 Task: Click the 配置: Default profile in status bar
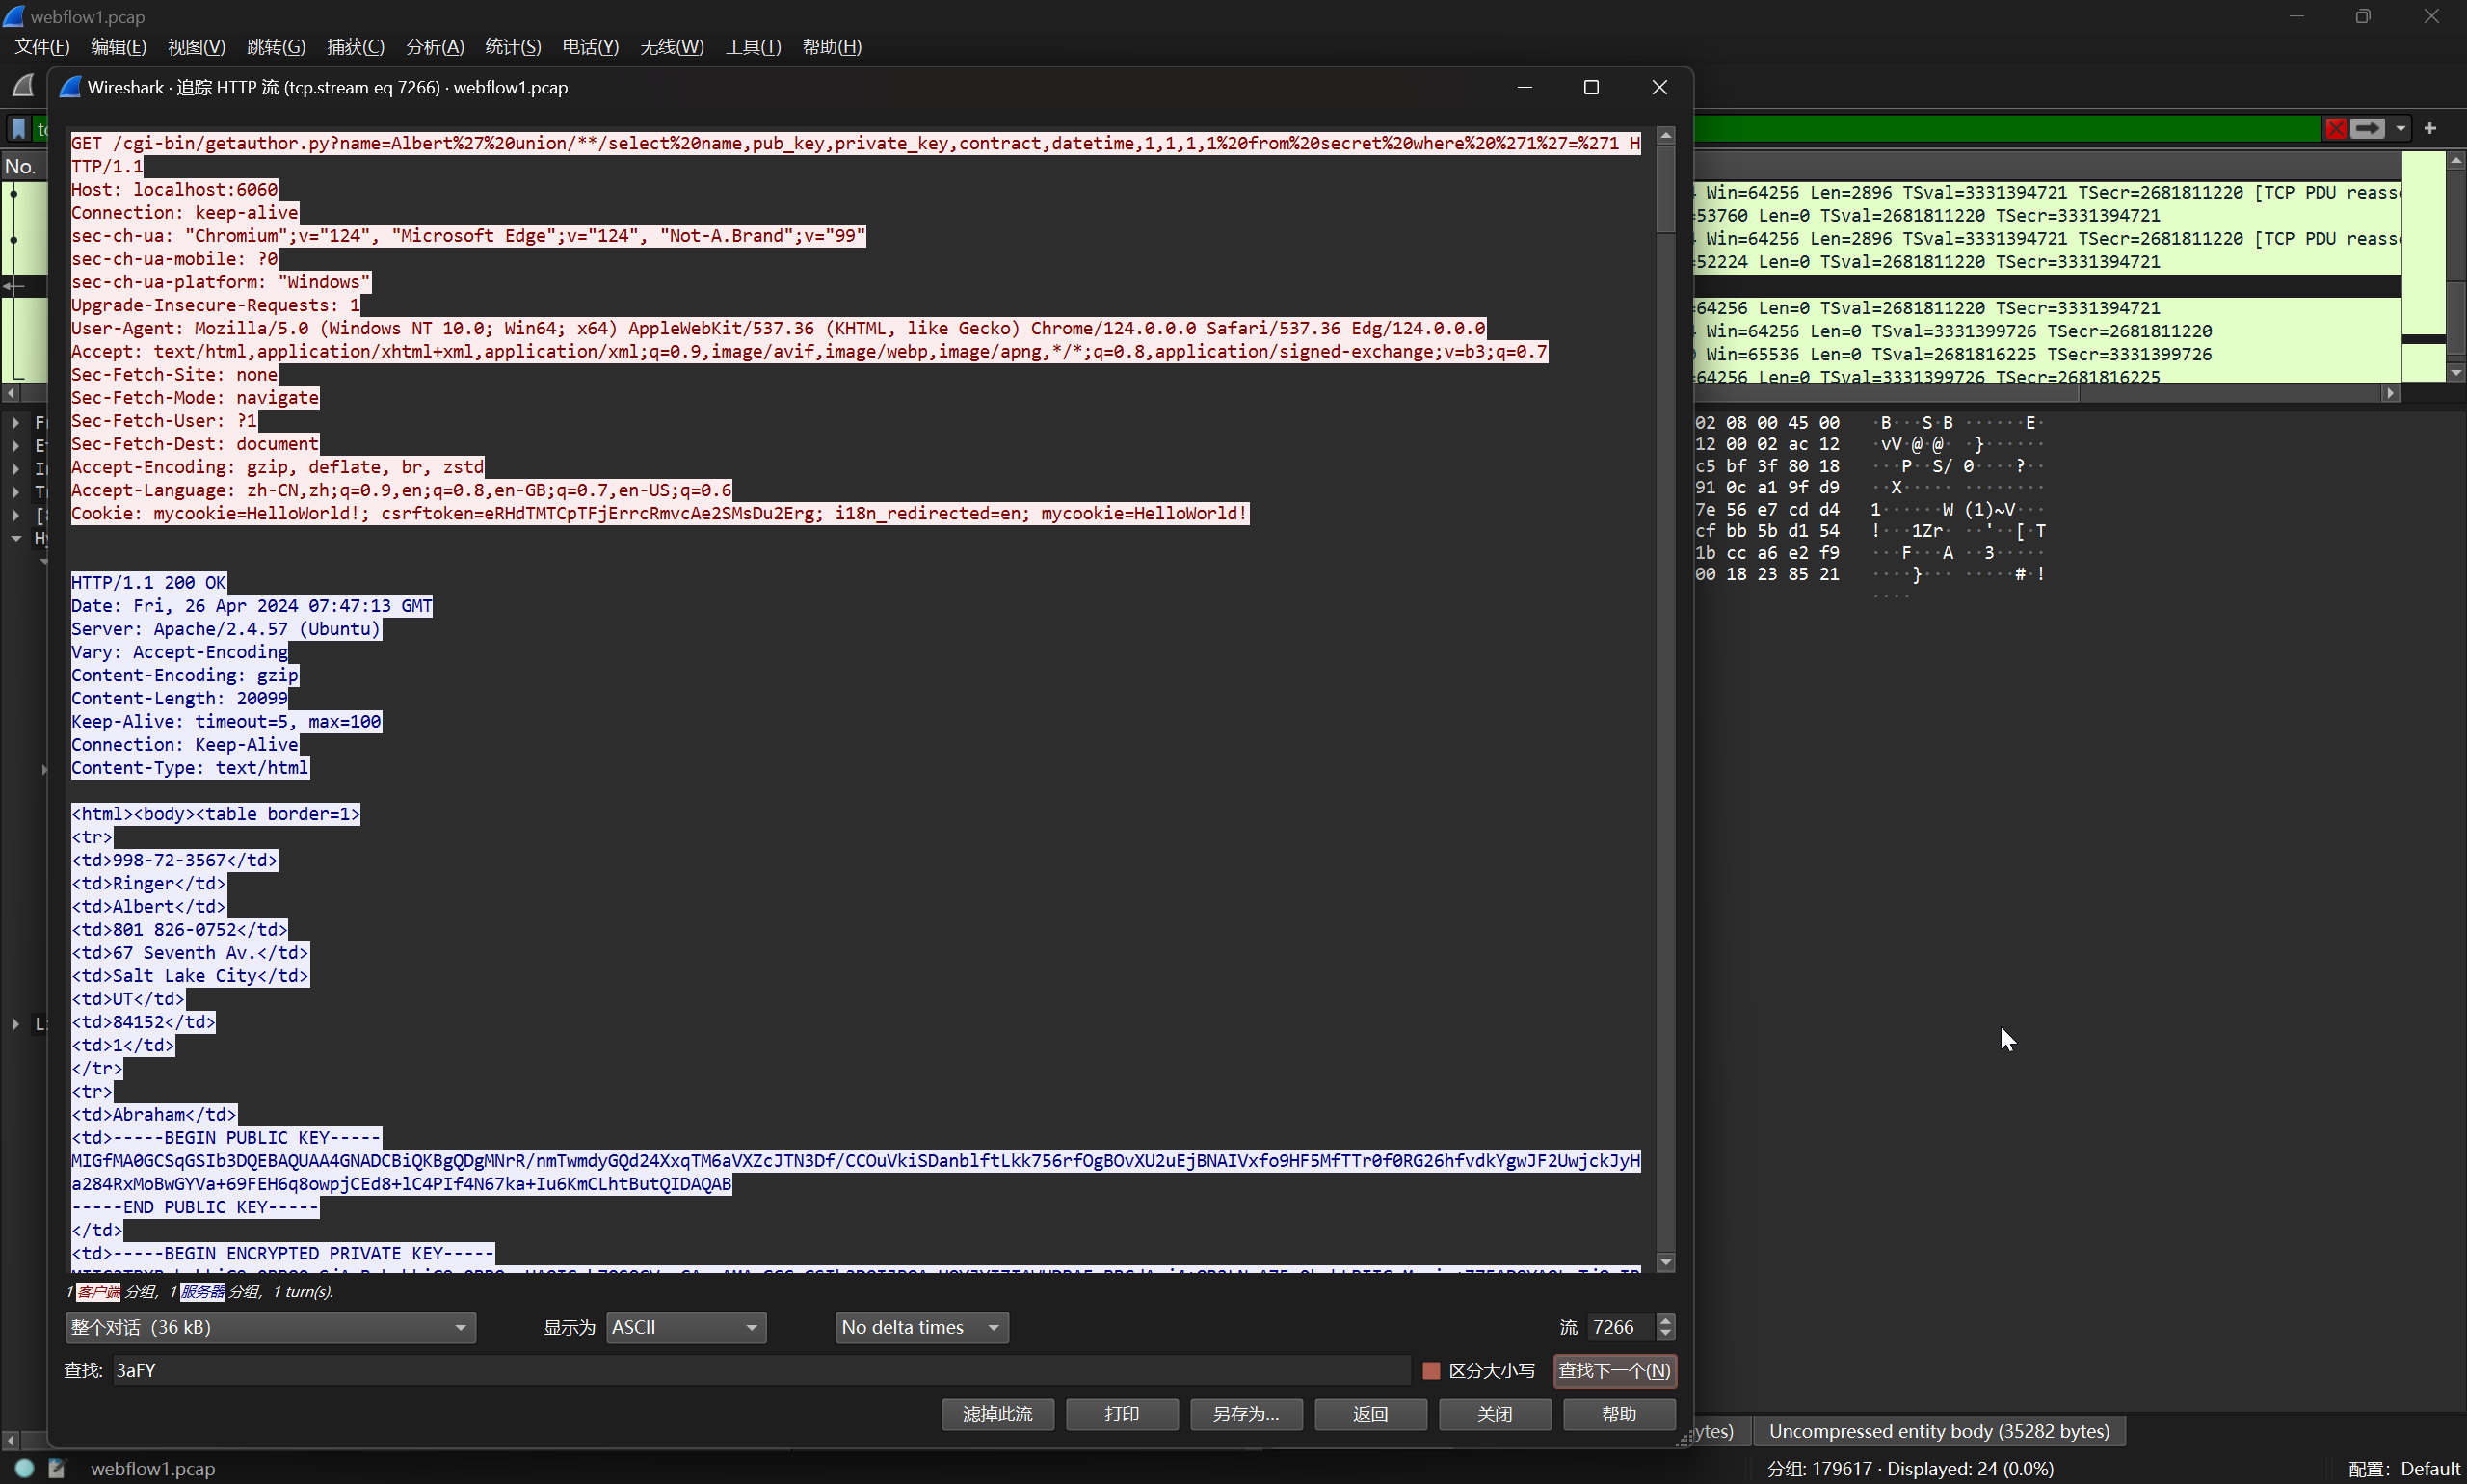[2403, 1469]
